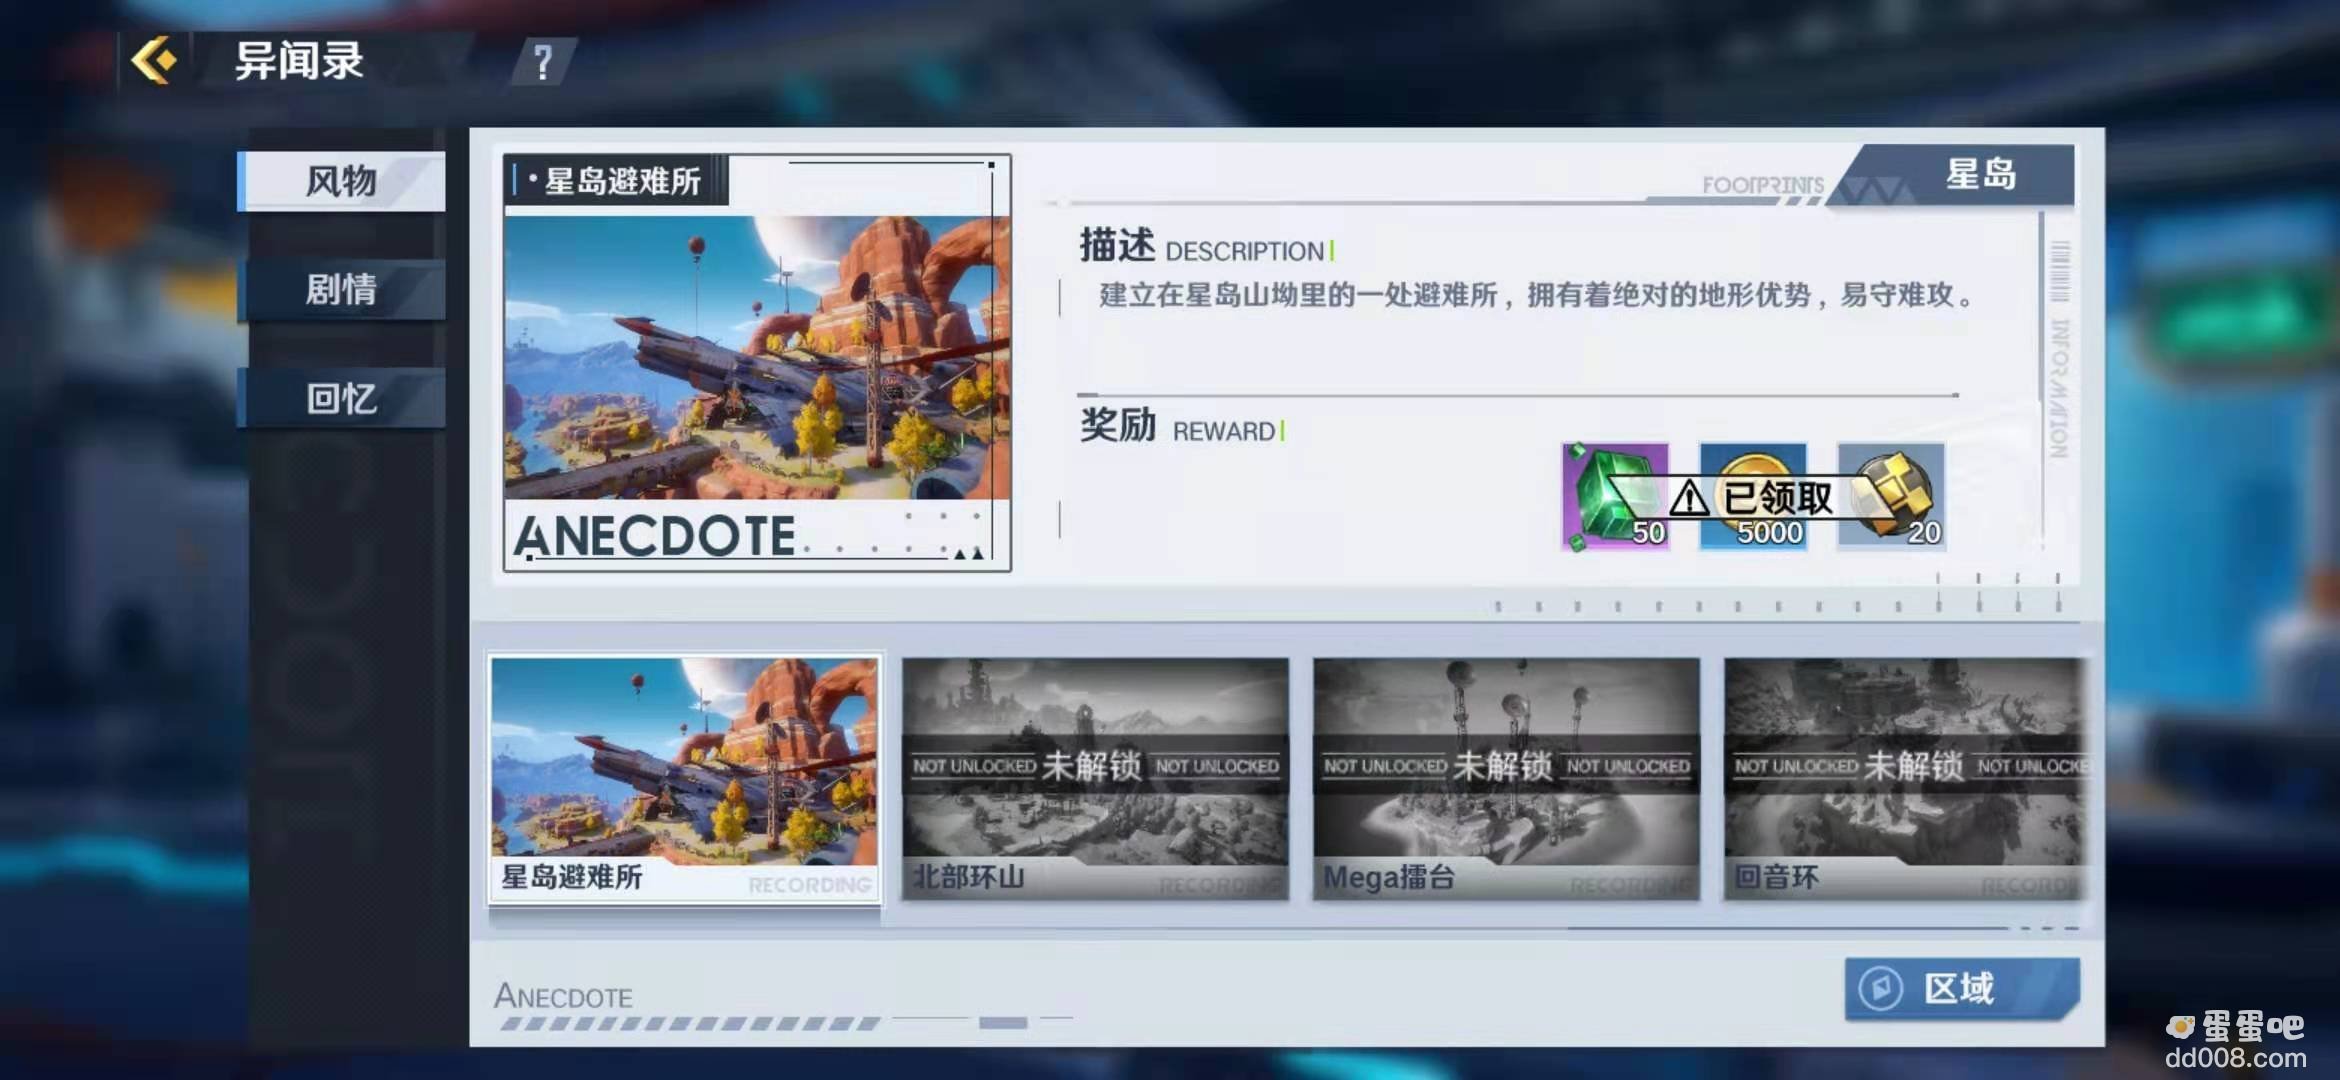Image resolution: width=2340 pixels, height=1080 pixels.
Task: Select the locked Mega擂台 card
Action: [x=1506, y=779]
